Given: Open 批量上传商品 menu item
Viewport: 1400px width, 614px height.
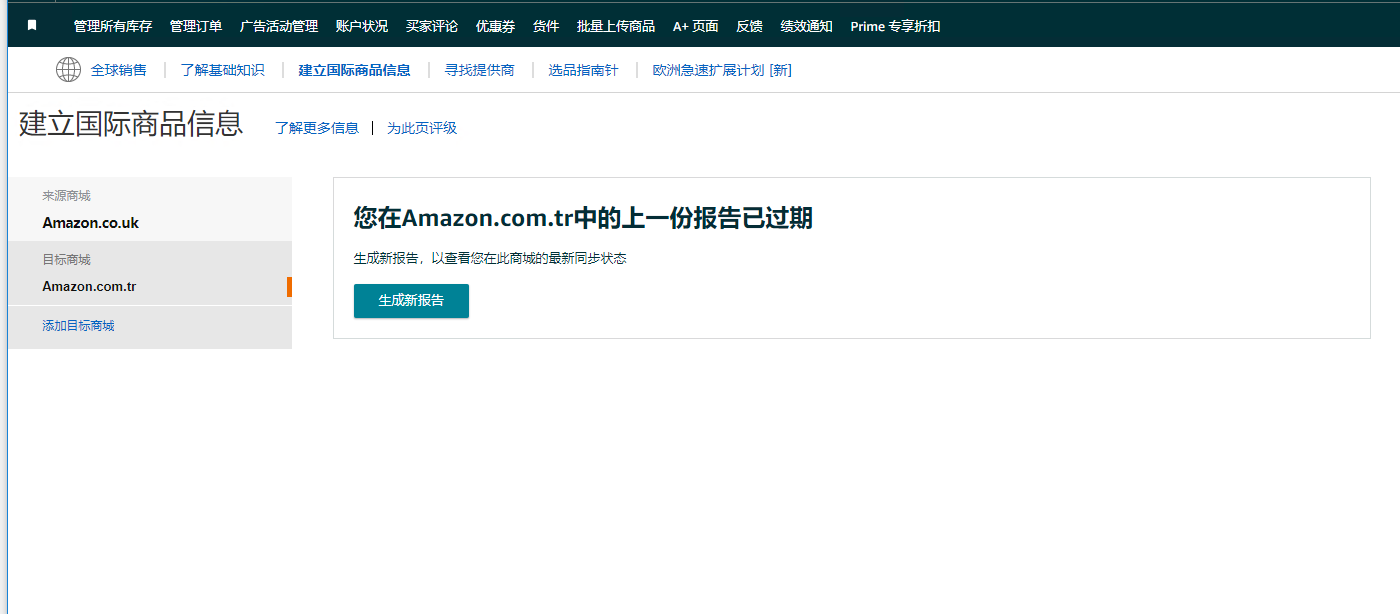Looking at the screenshot, I should click(616, 26).
